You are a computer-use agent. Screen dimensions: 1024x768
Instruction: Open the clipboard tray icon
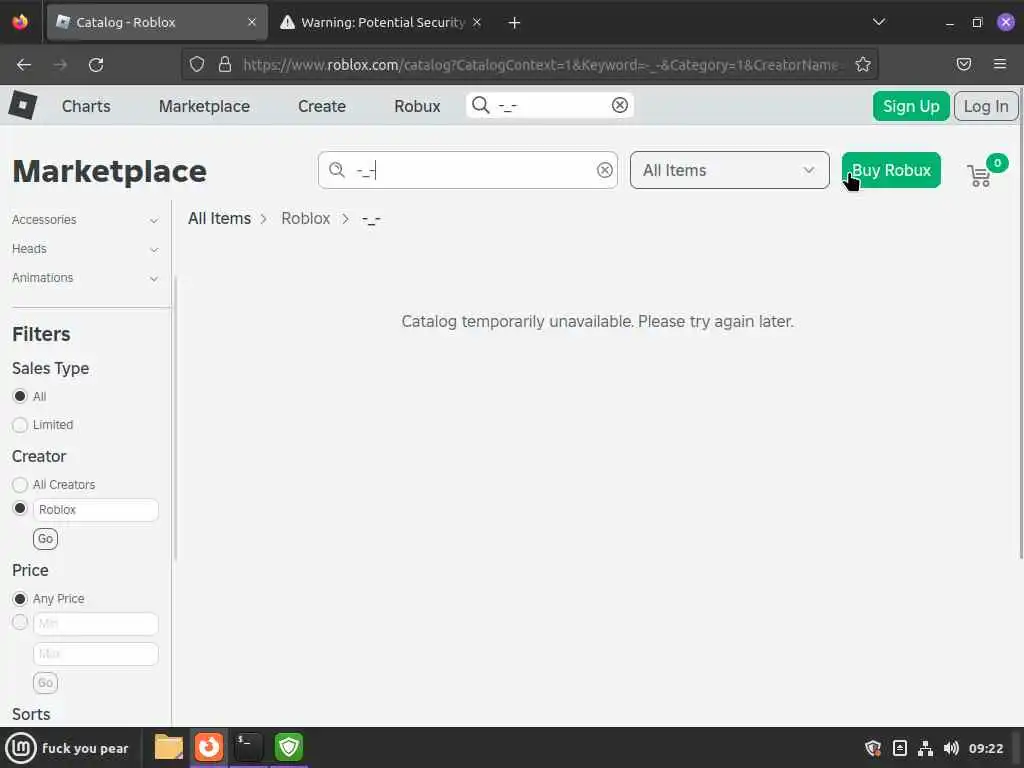(x=899, y=748)
